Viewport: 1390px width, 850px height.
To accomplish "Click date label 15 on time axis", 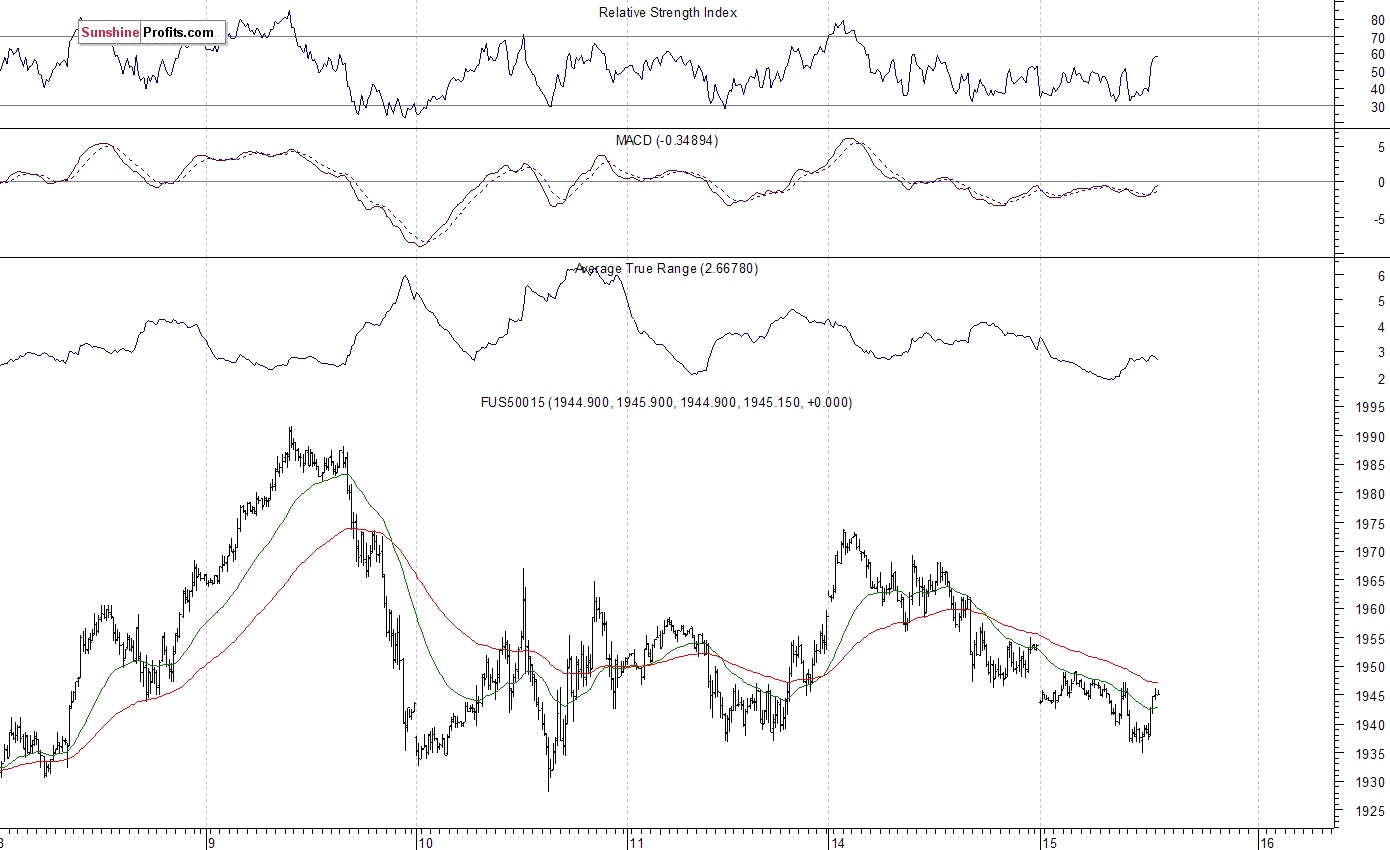I will click(1050, 842).
